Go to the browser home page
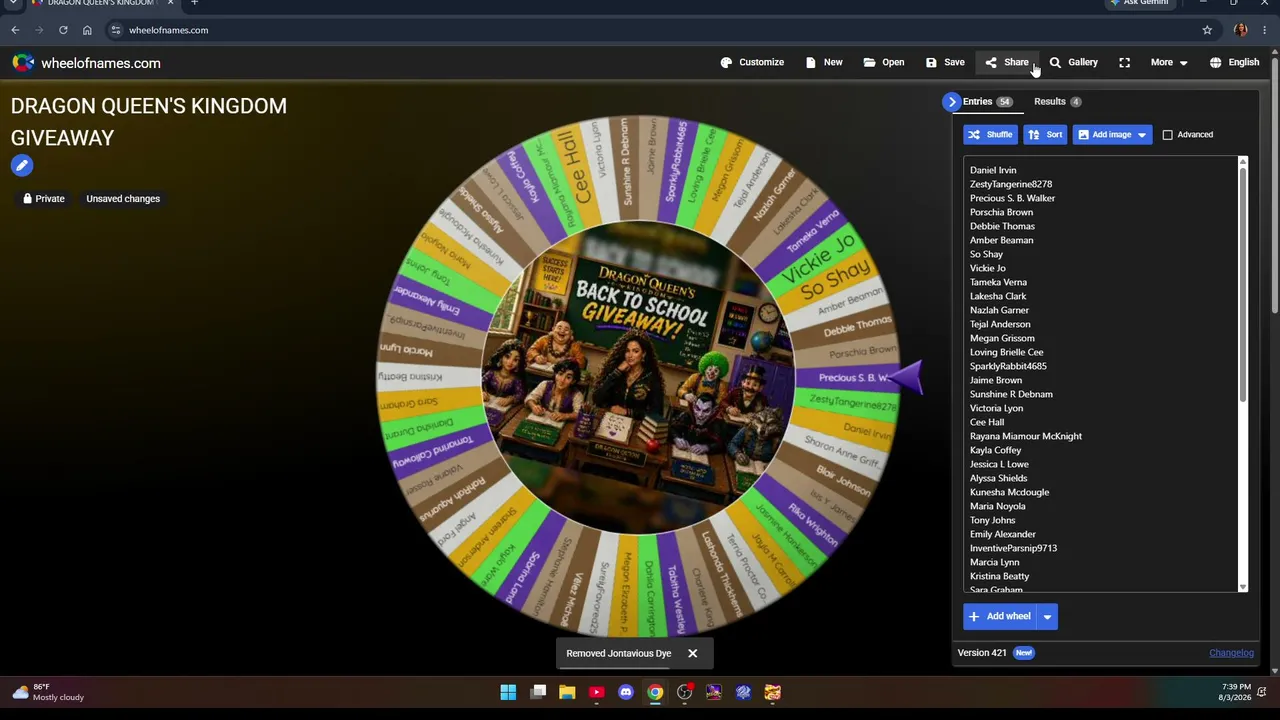Viewport: 1280px width, 720px height. (x=87, y=30)
